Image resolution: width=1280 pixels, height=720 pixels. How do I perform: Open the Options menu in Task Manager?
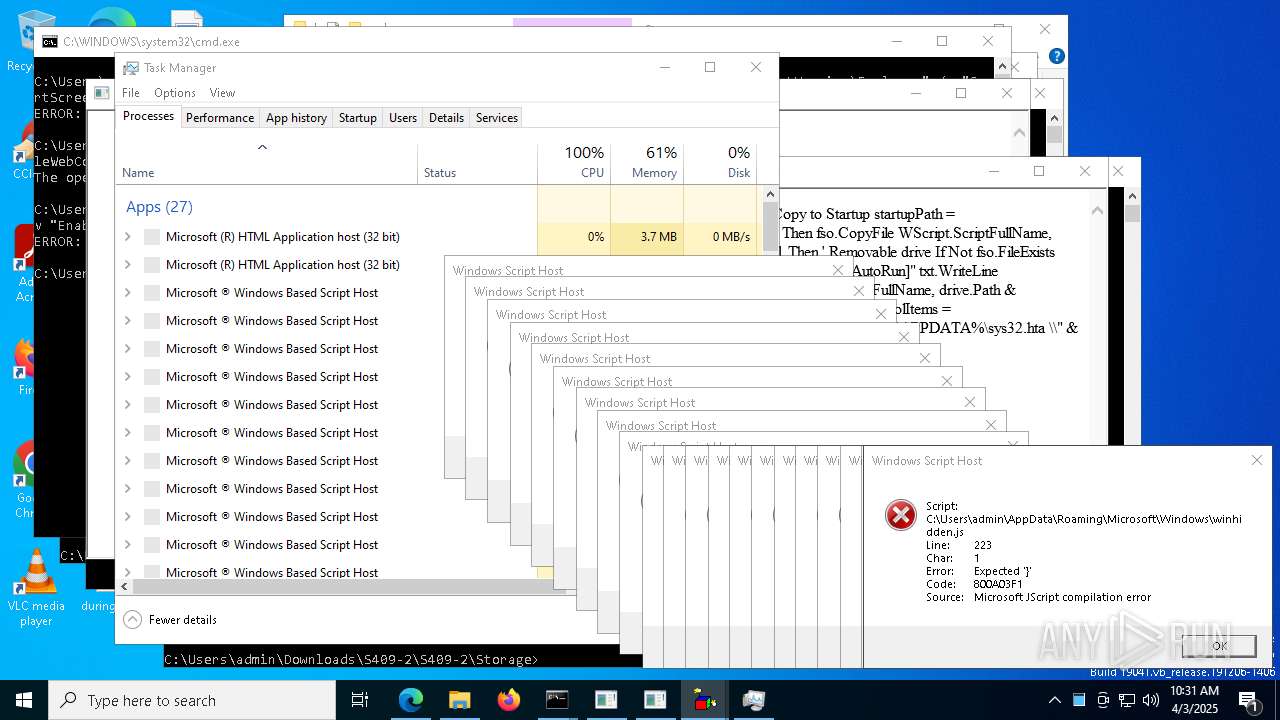click(175, 92)
